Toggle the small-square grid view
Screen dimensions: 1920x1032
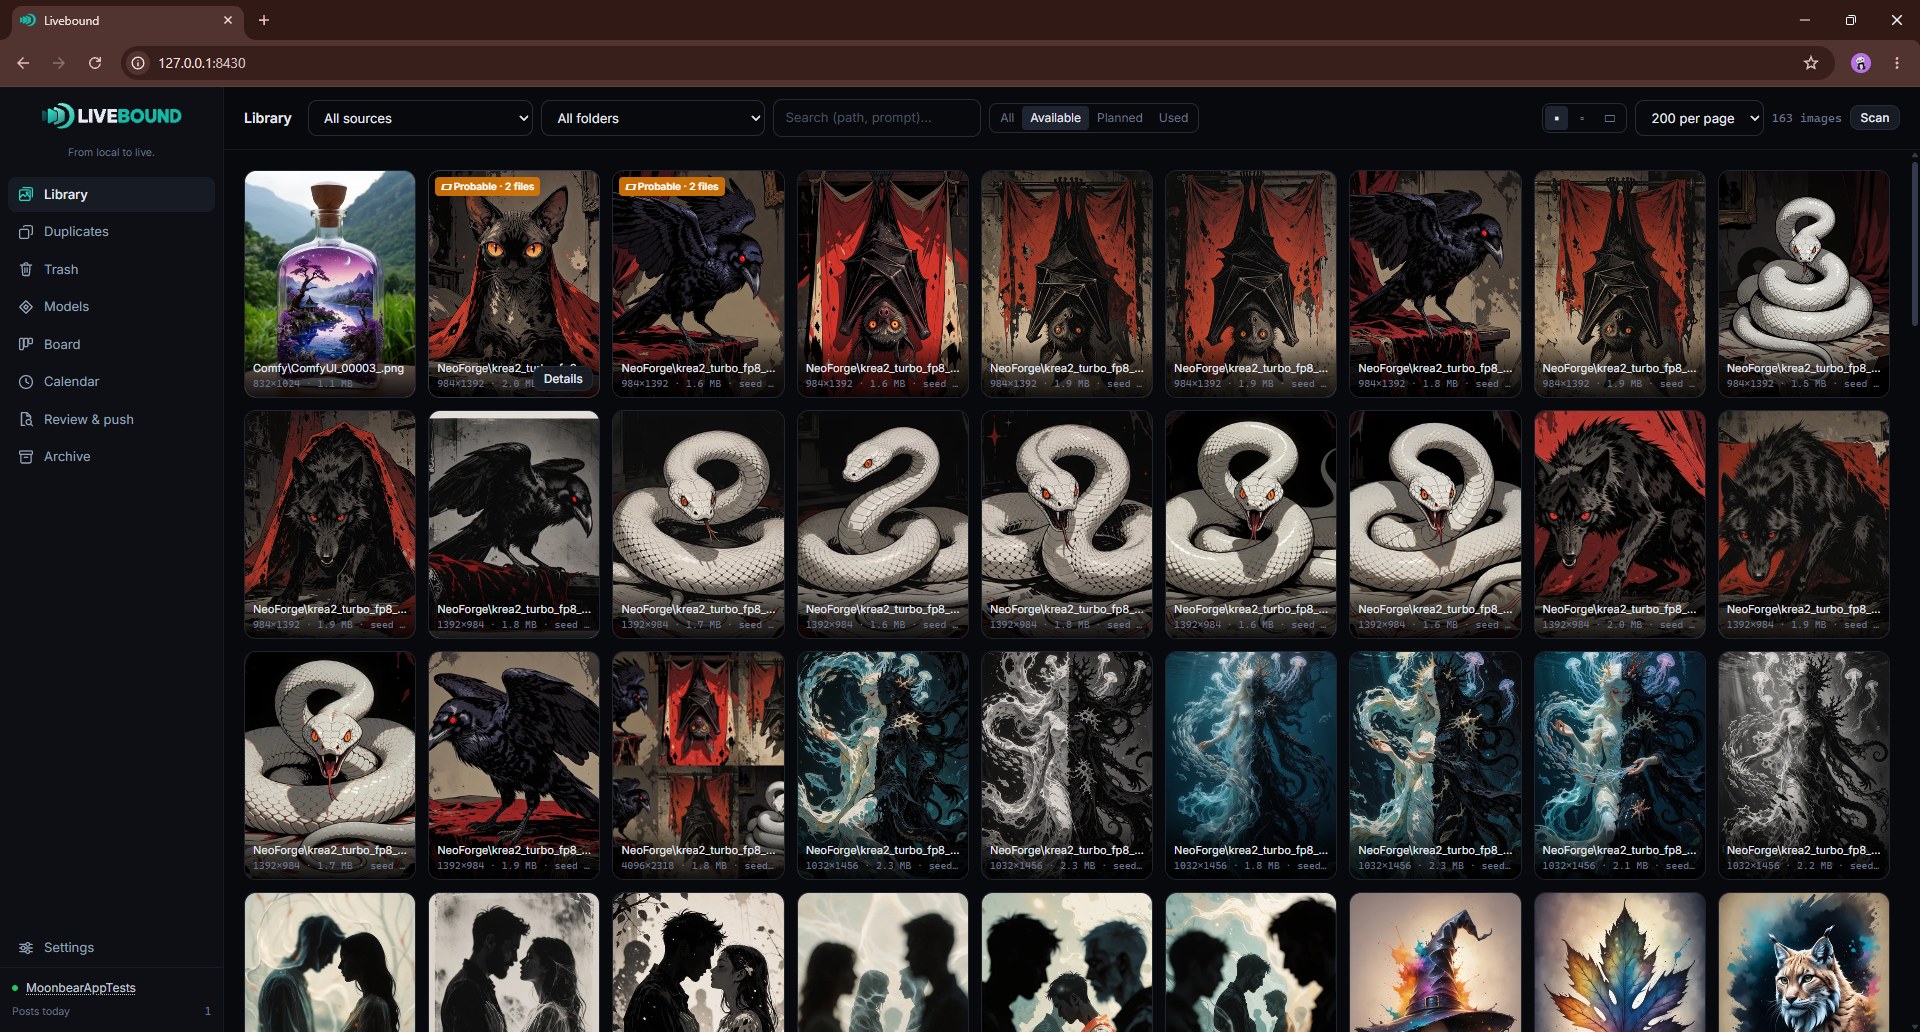pos(1582,118)
